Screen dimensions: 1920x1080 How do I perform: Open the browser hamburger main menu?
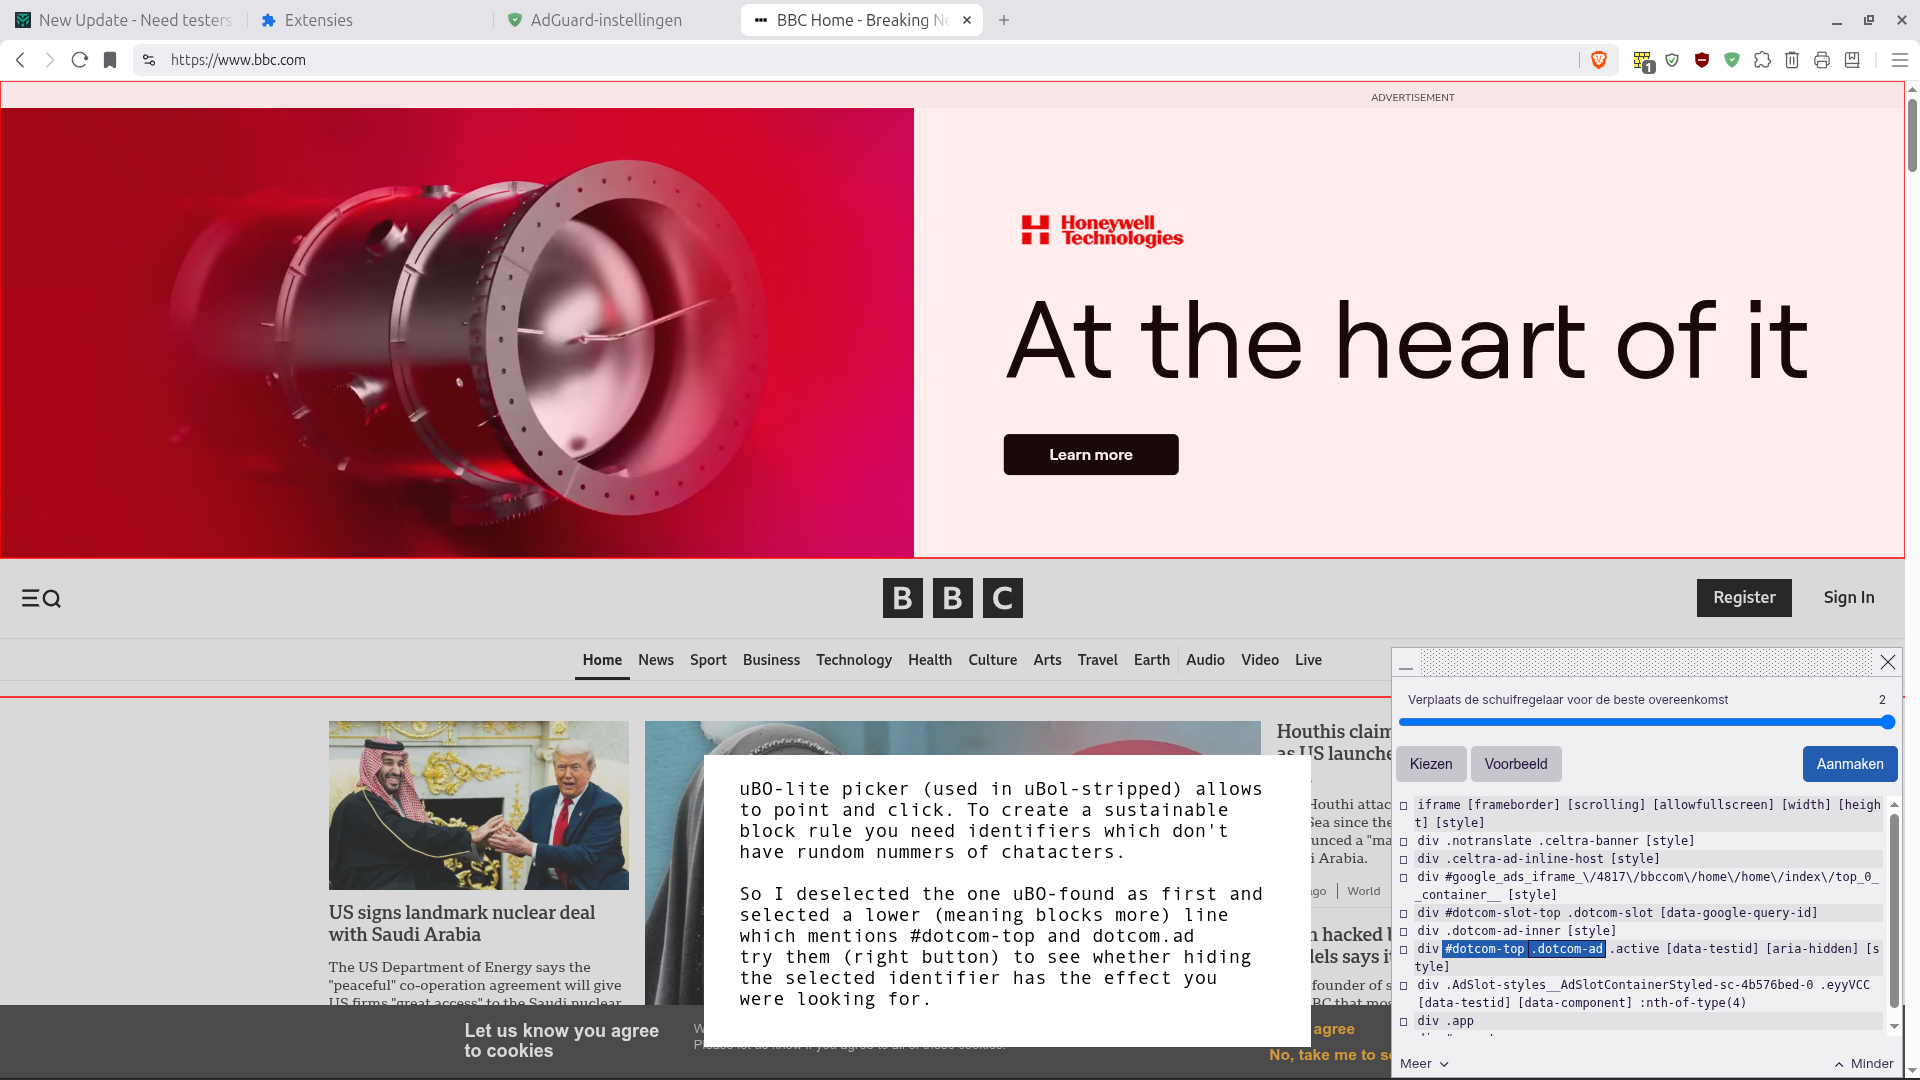1900,60
